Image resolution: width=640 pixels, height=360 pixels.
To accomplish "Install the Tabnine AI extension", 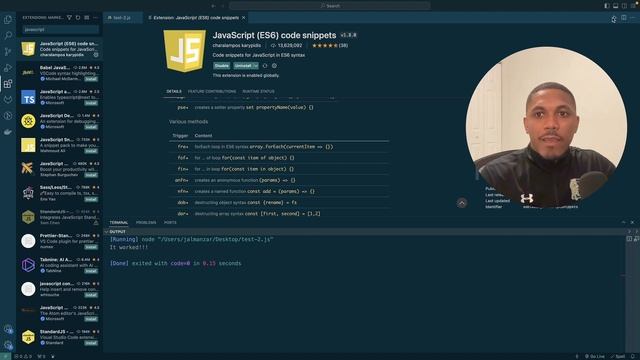I will click(91, 271).
